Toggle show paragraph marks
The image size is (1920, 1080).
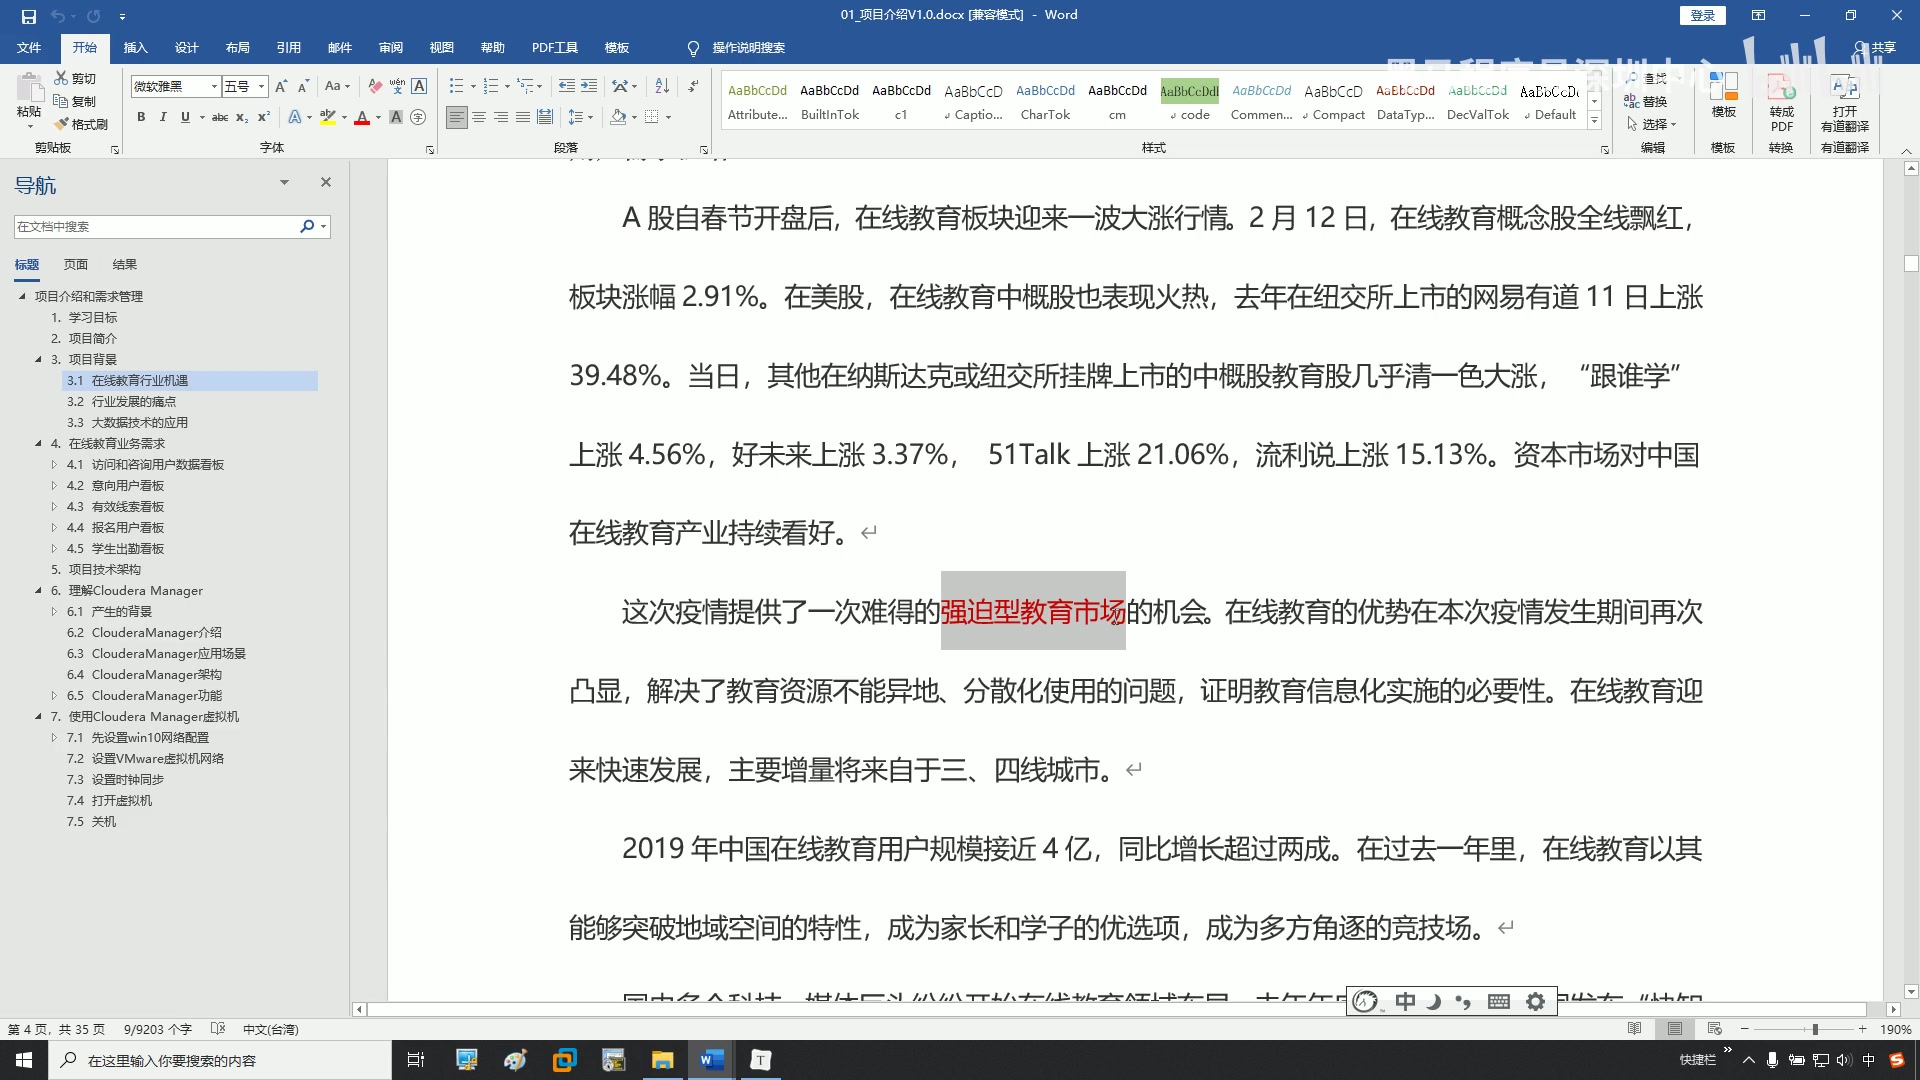(693, 86)
